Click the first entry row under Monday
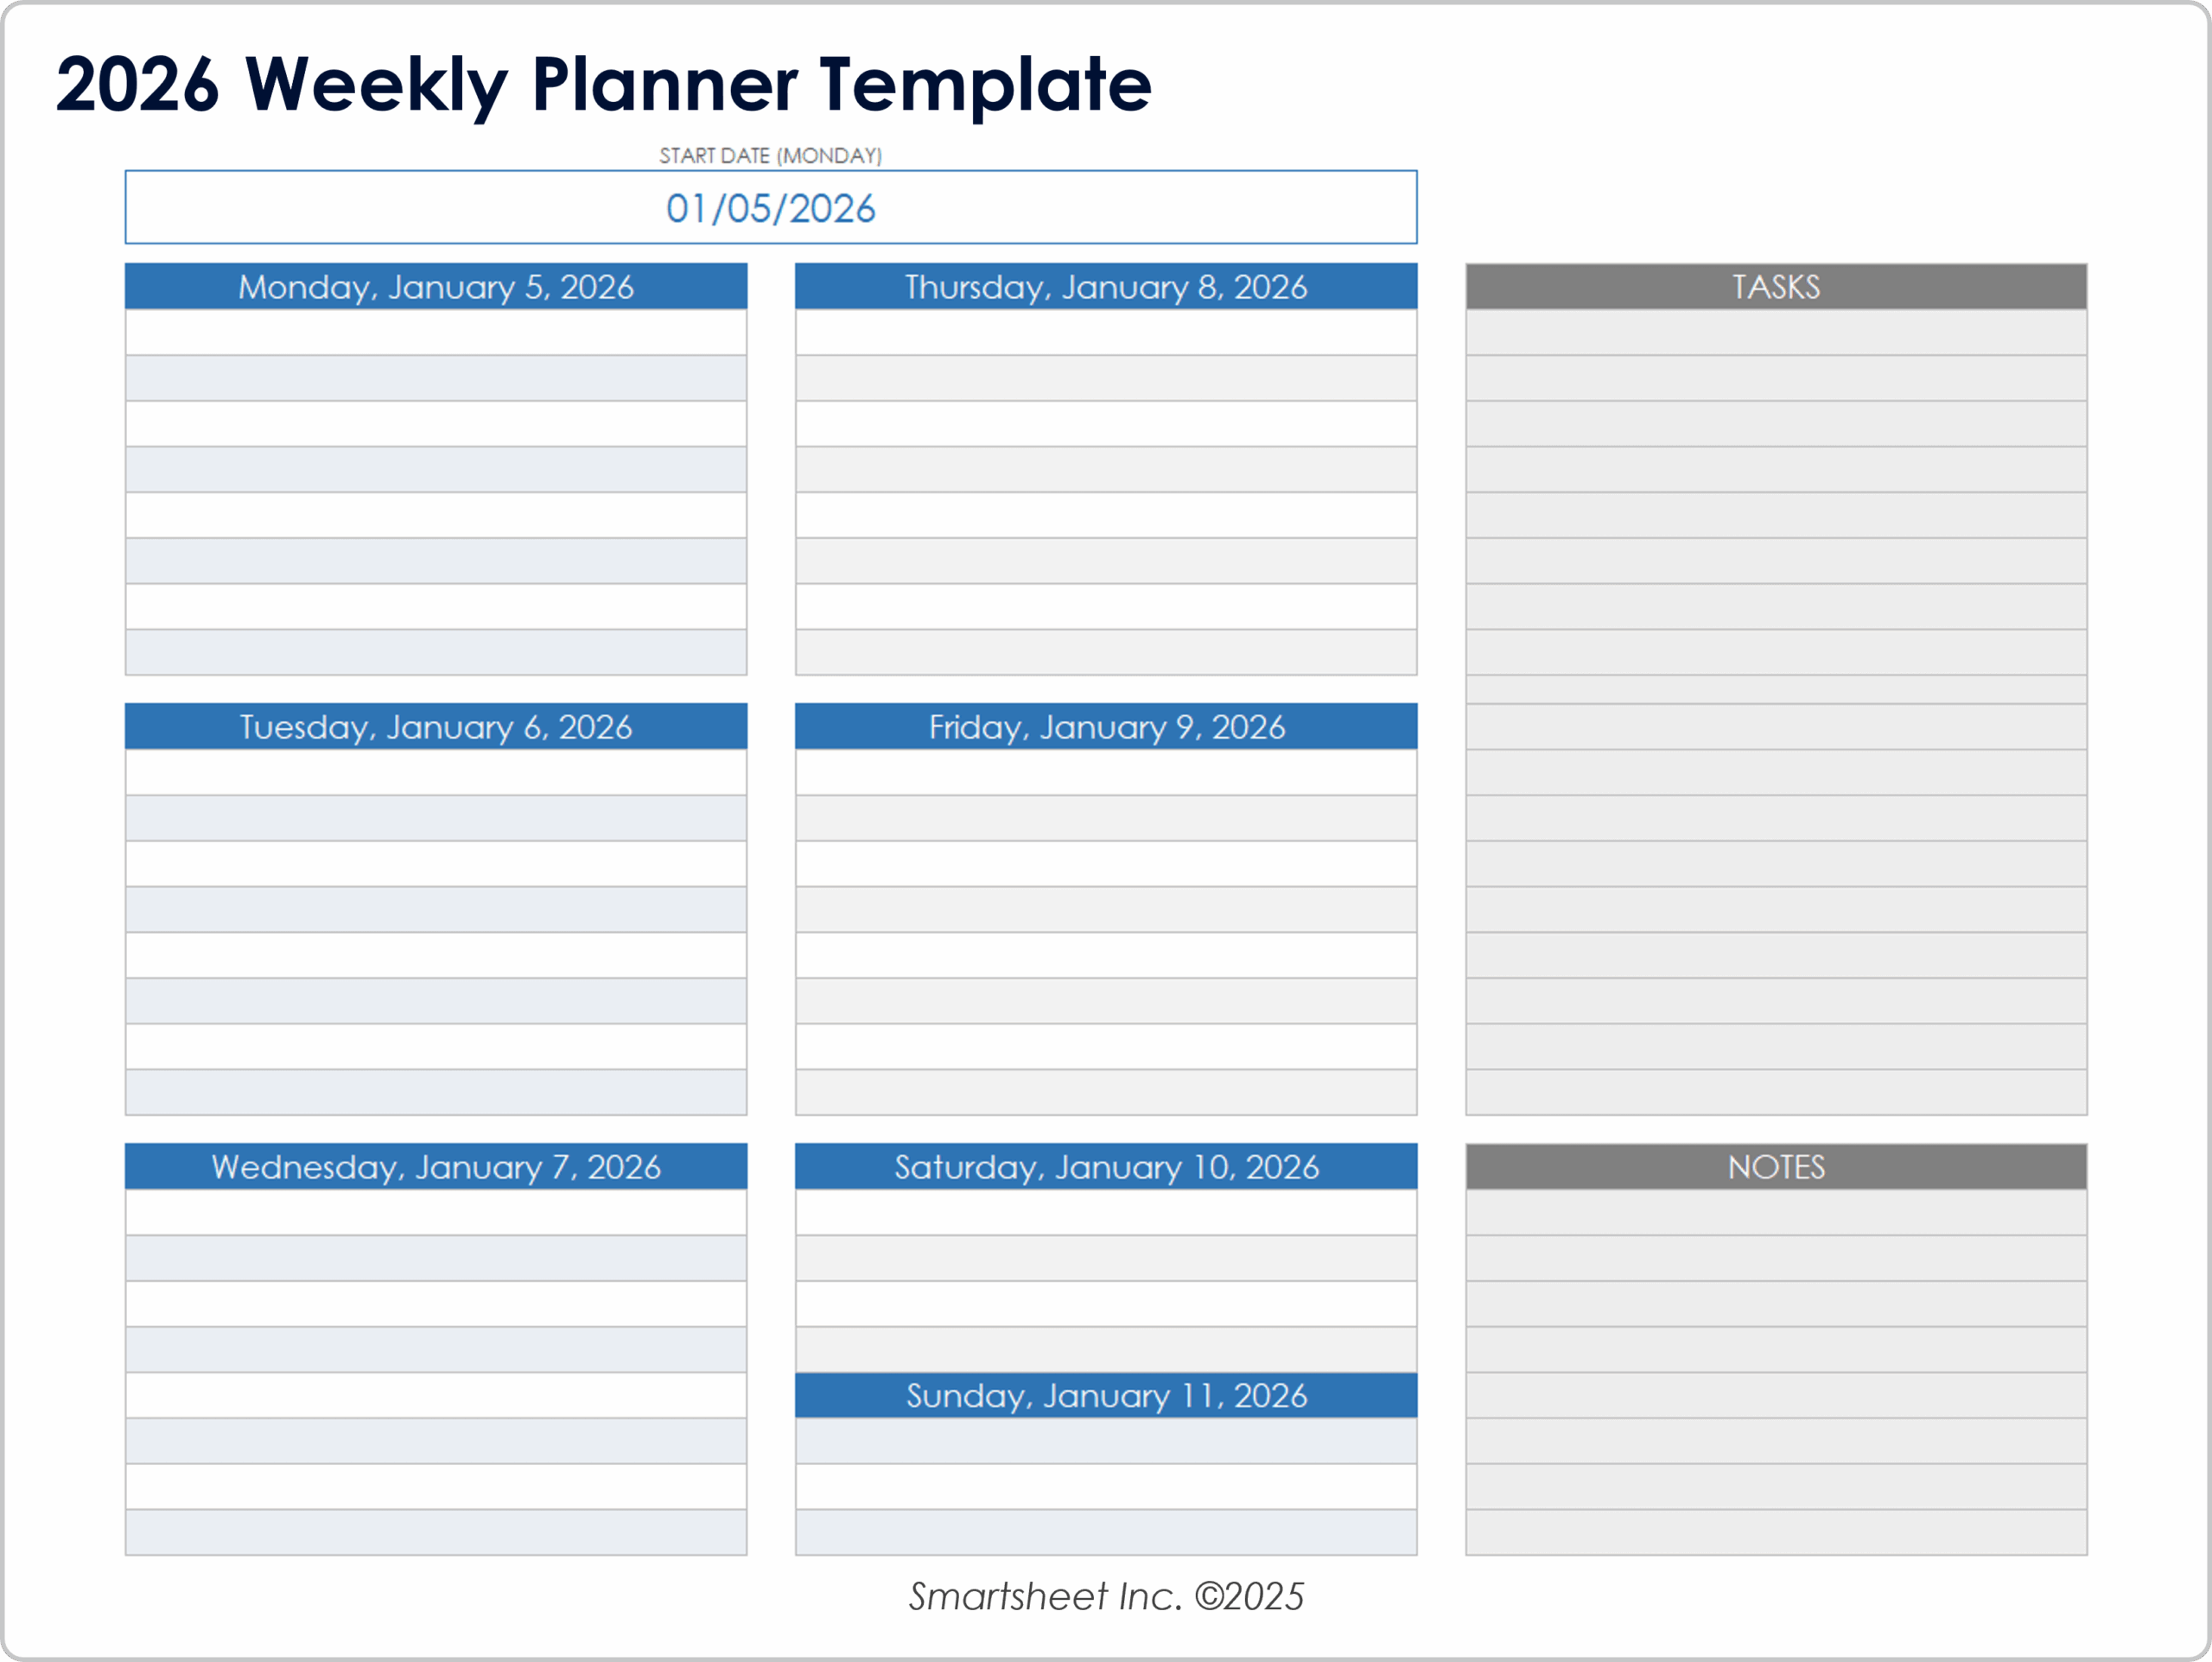The height and width of the screenshot is (1662, 2212). click(436, 333)
